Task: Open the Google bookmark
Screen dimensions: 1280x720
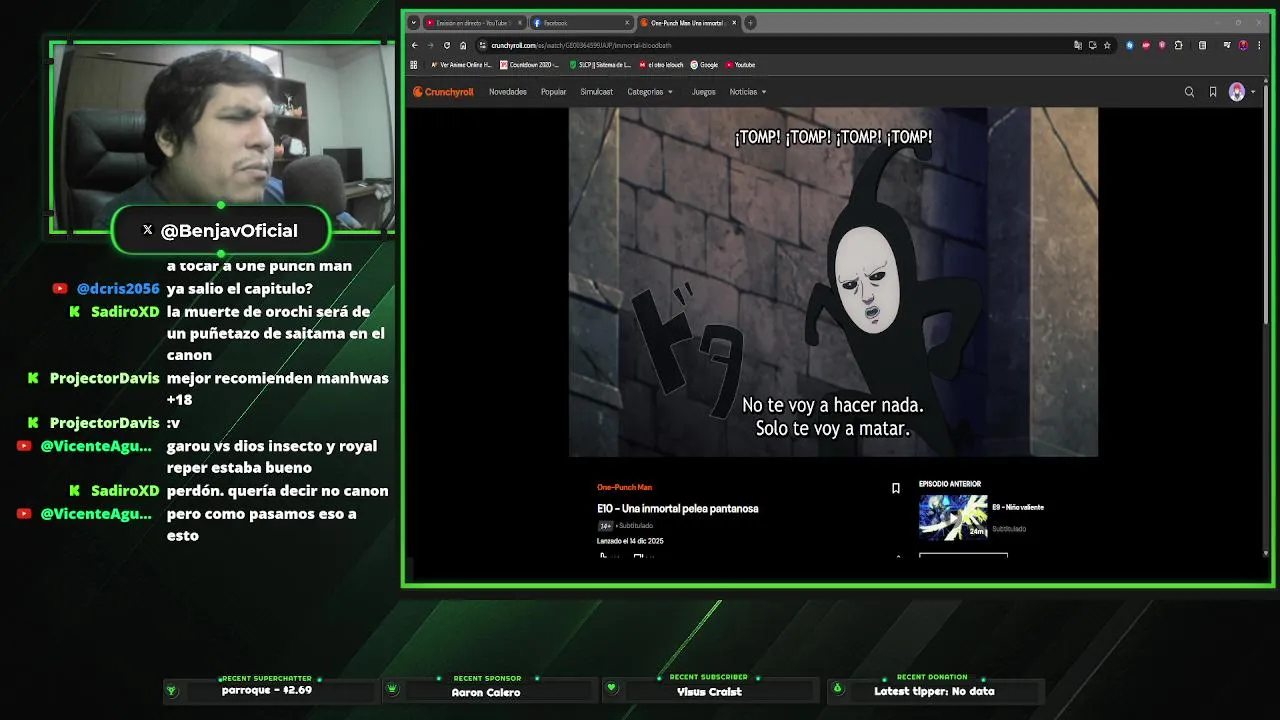Action: coord(704,65)
